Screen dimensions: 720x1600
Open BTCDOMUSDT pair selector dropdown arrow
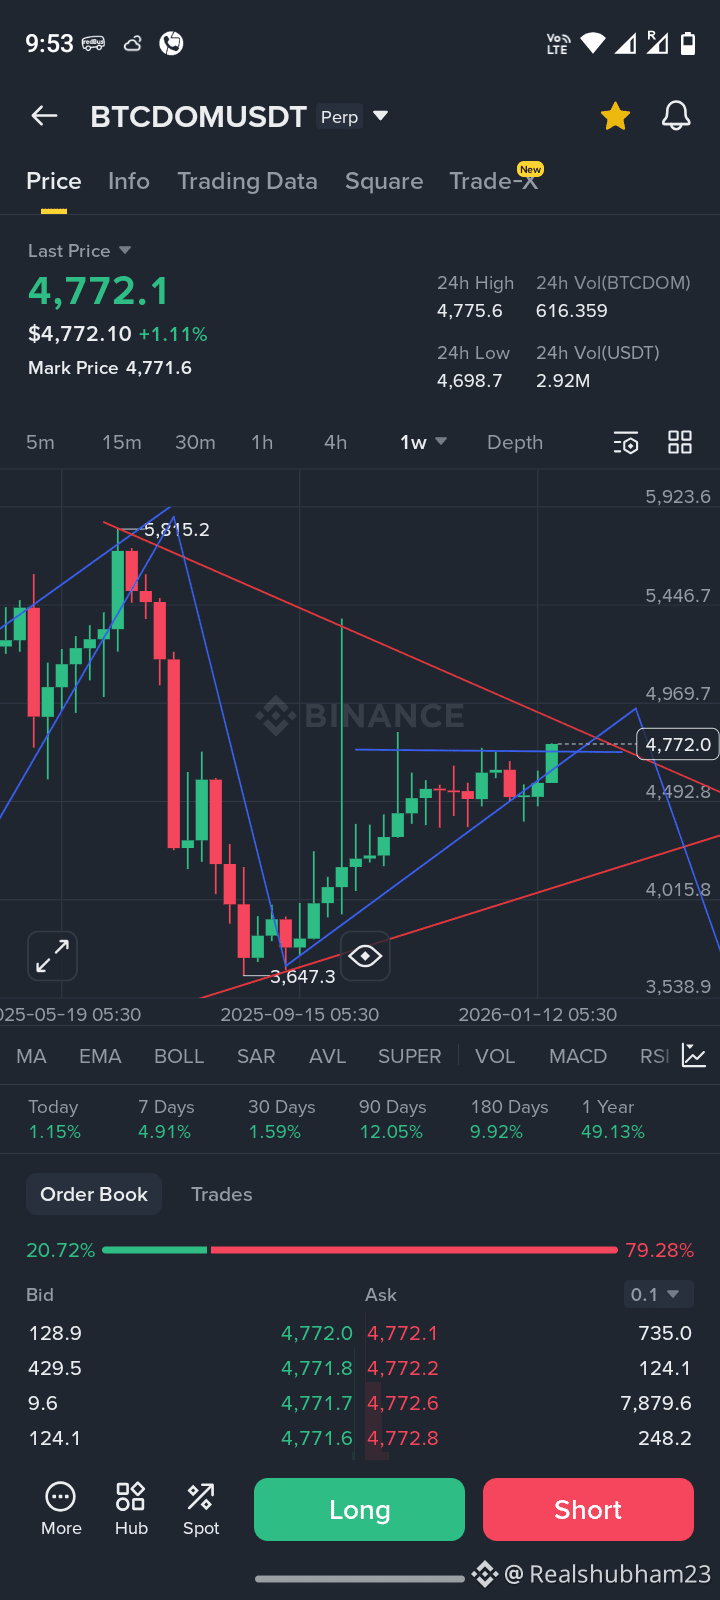[x=380, y=116]
